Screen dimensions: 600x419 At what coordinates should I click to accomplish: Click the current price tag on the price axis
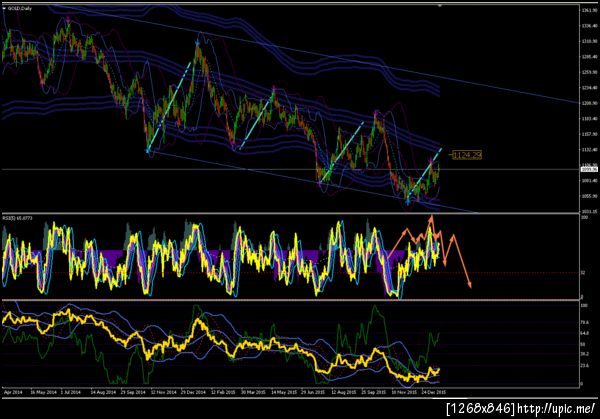coord(589,169)
